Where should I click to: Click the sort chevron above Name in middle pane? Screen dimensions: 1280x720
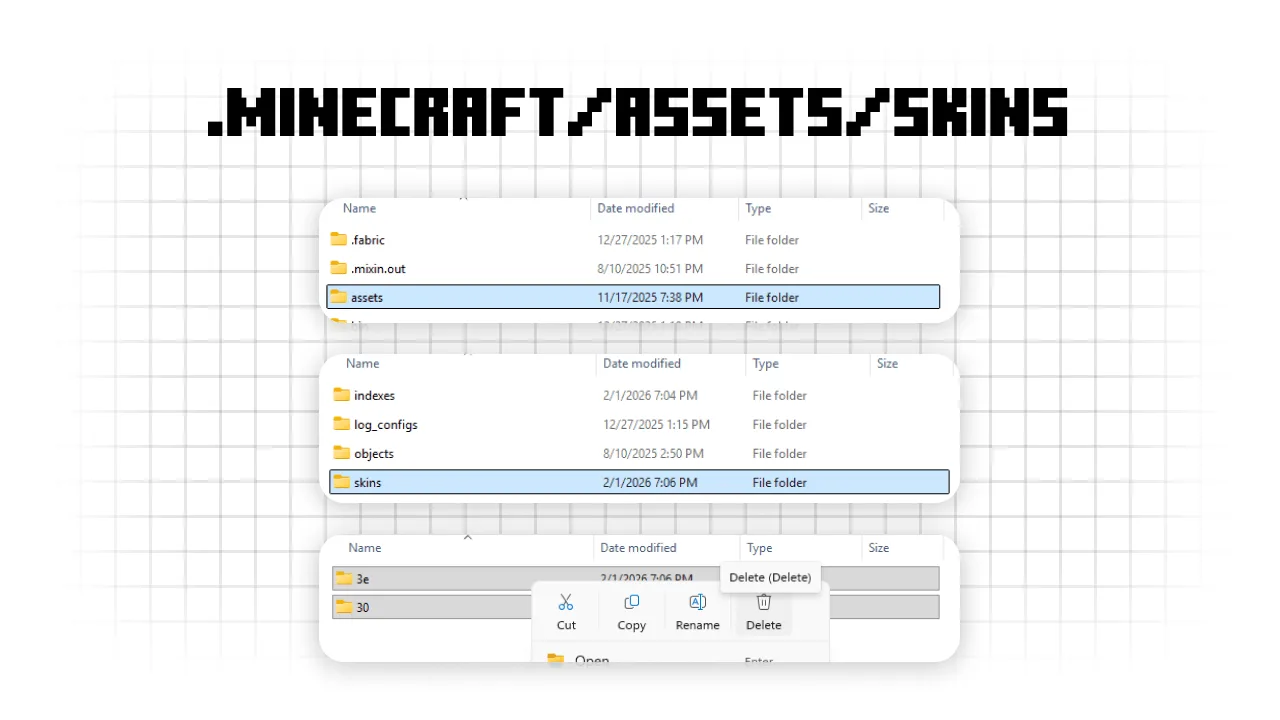coord(467,356)
